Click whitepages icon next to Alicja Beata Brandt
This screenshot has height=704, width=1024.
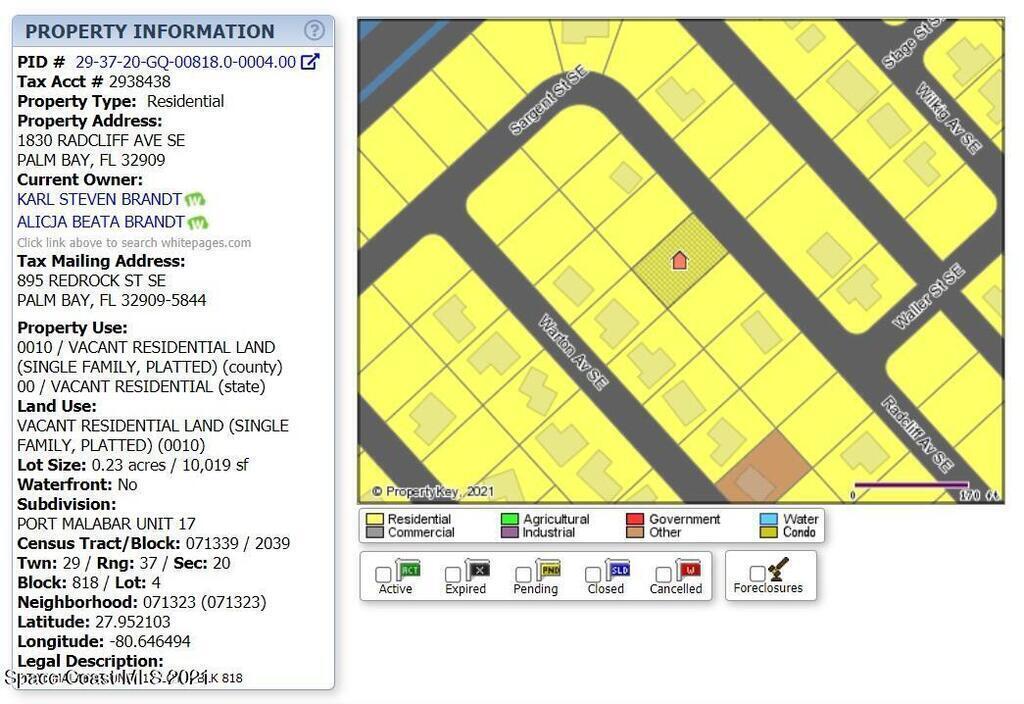[198, 222]
